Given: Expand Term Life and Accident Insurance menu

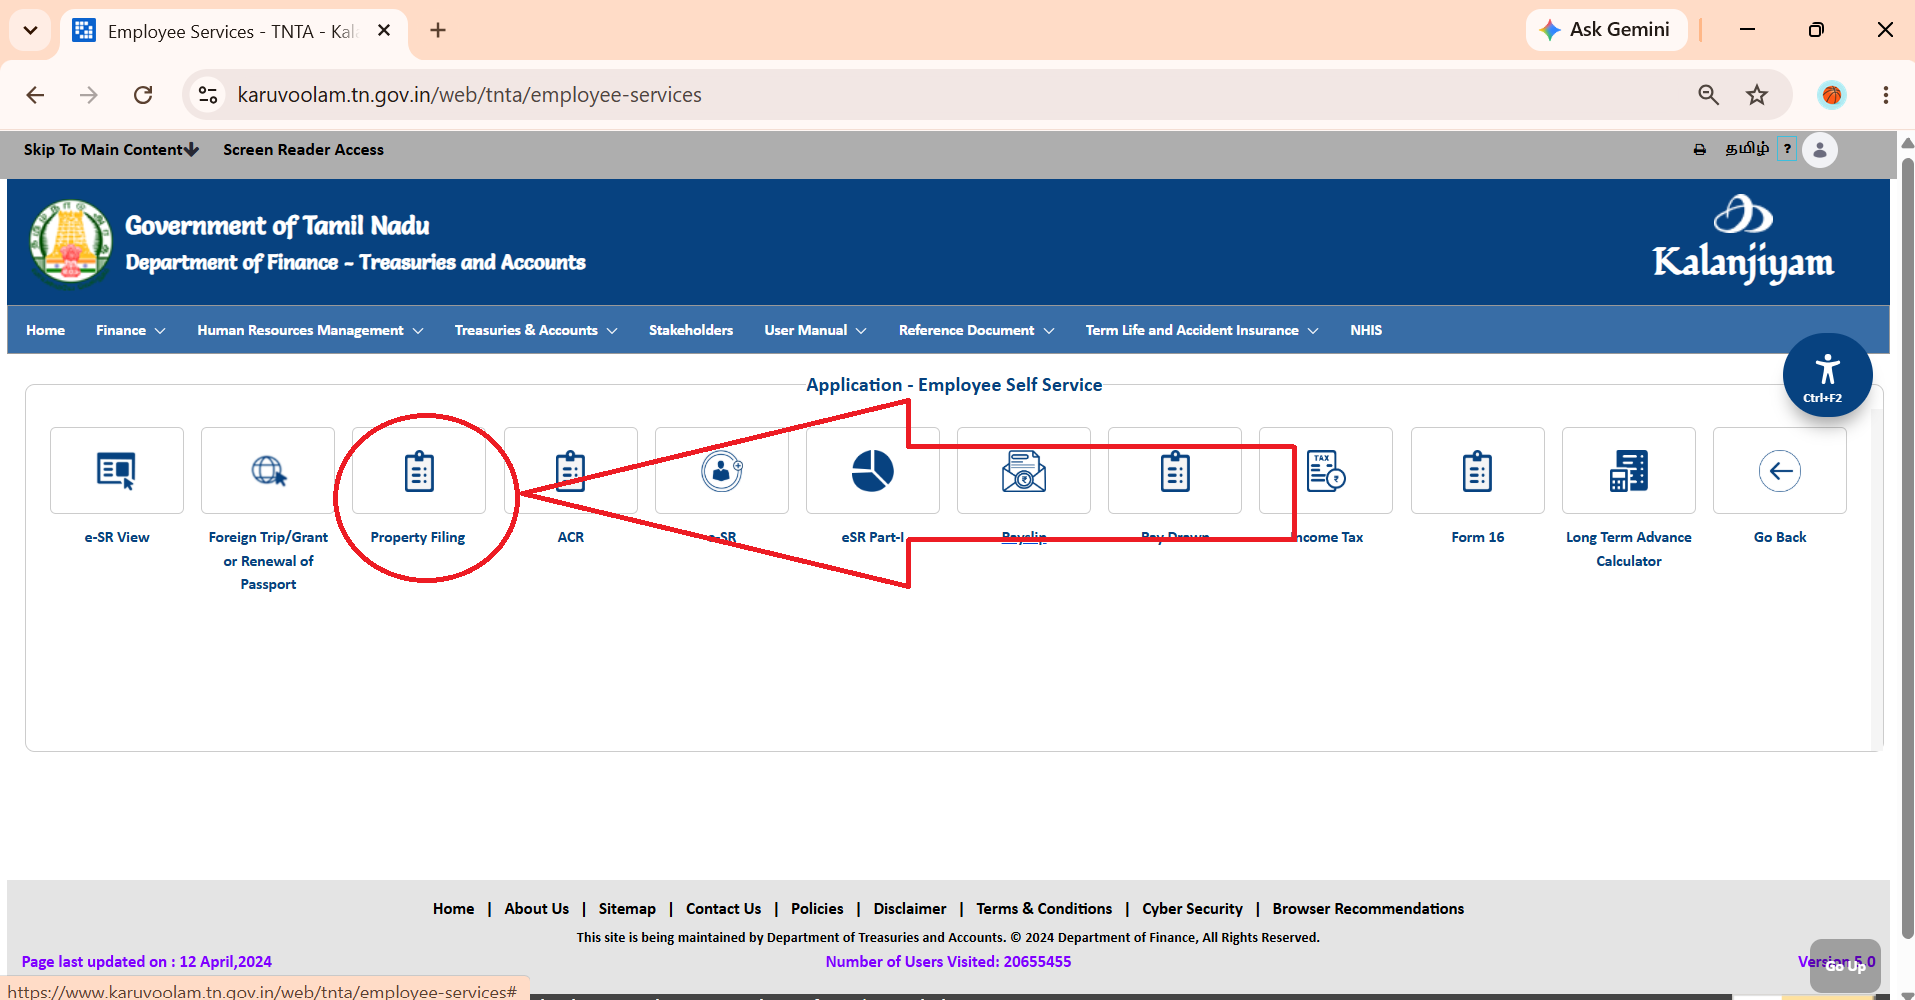Looking at the screenshot, I should 1202,330.
